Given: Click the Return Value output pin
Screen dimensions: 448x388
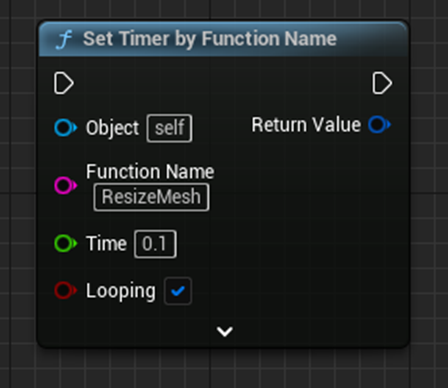Looking at the screenshot, I should pyautogui.click(x=379, y=125).
